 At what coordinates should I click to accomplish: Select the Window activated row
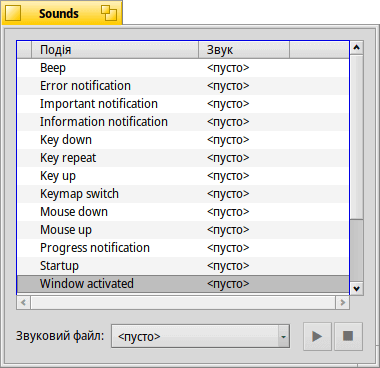point(183,284)
